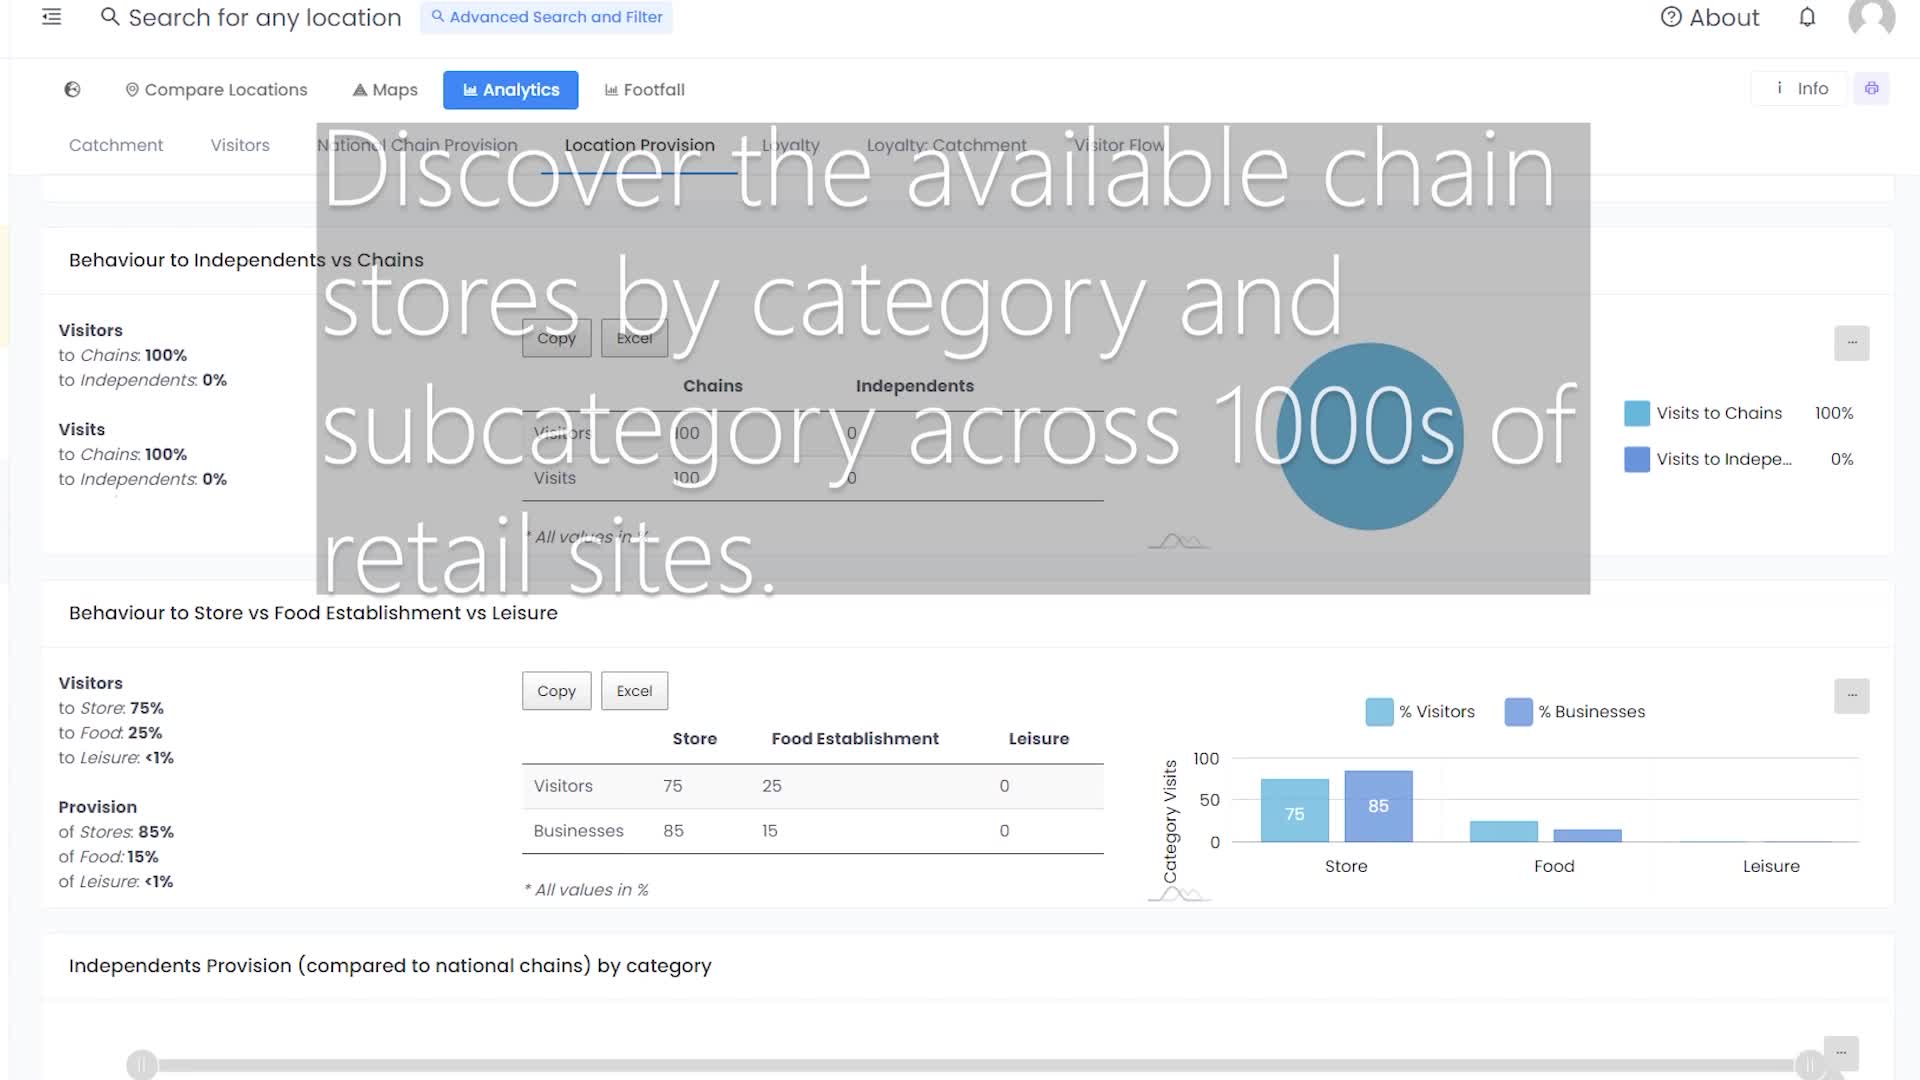Click 'Independents Provision (compared to national chains)' heading
Screen dimensions: 1920x1080
pyautogui.click(x=390, y=966)
